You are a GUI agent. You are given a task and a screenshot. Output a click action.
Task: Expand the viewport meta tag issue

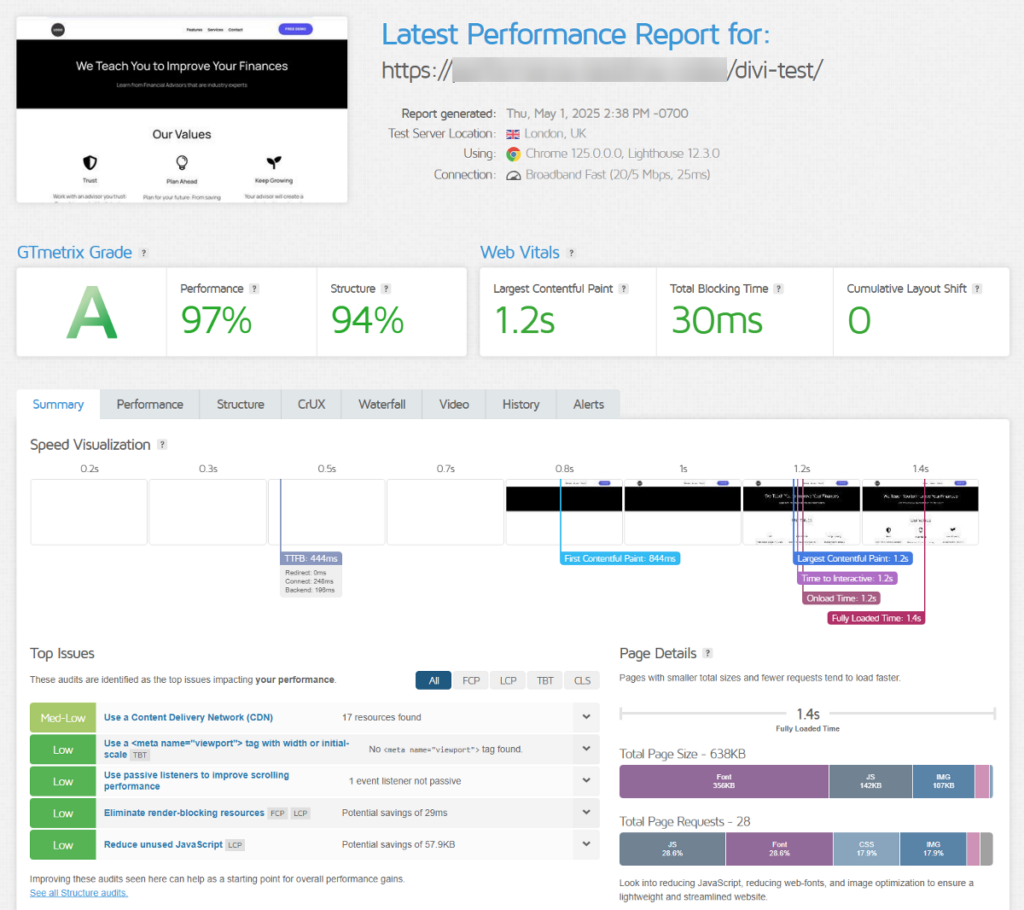586,748
